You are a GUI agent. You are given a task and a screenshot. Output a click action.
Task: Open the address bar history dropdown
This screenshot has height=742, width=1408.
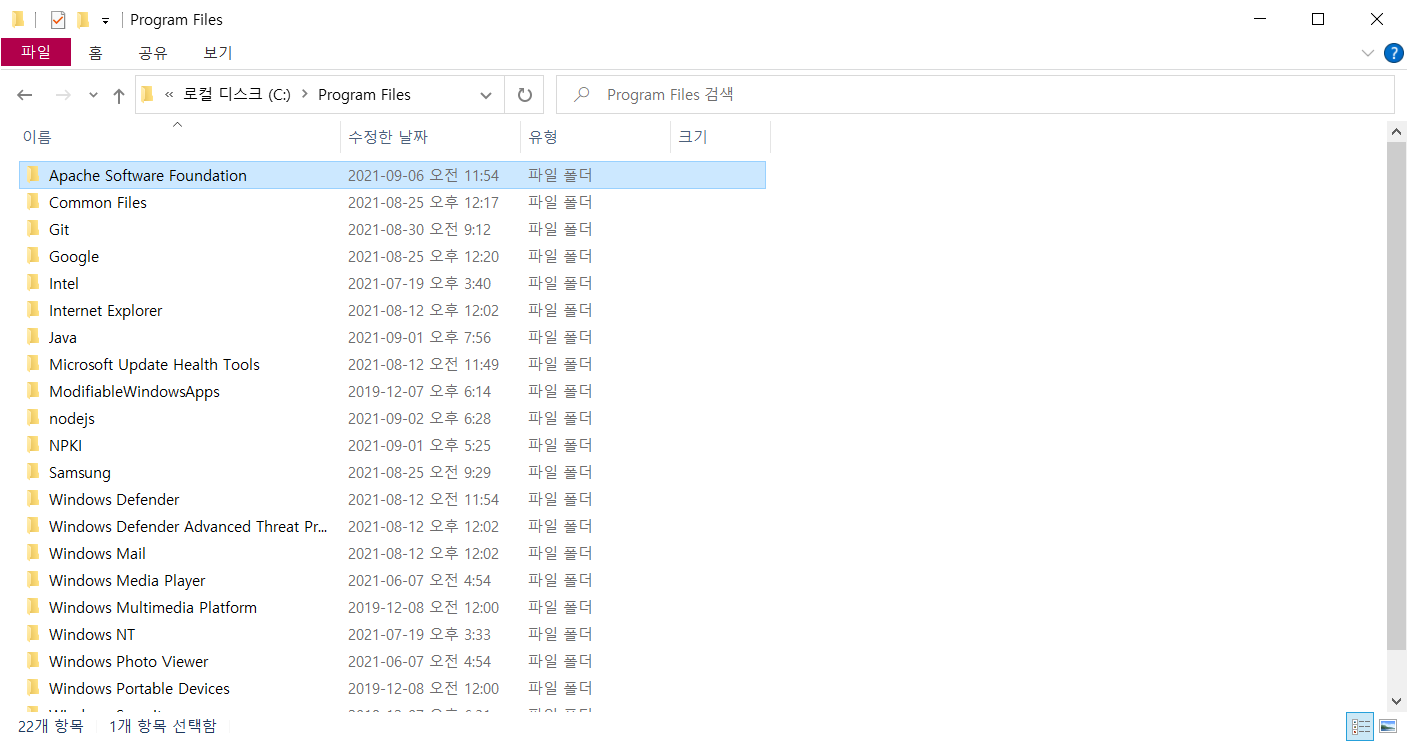[486, 95]
